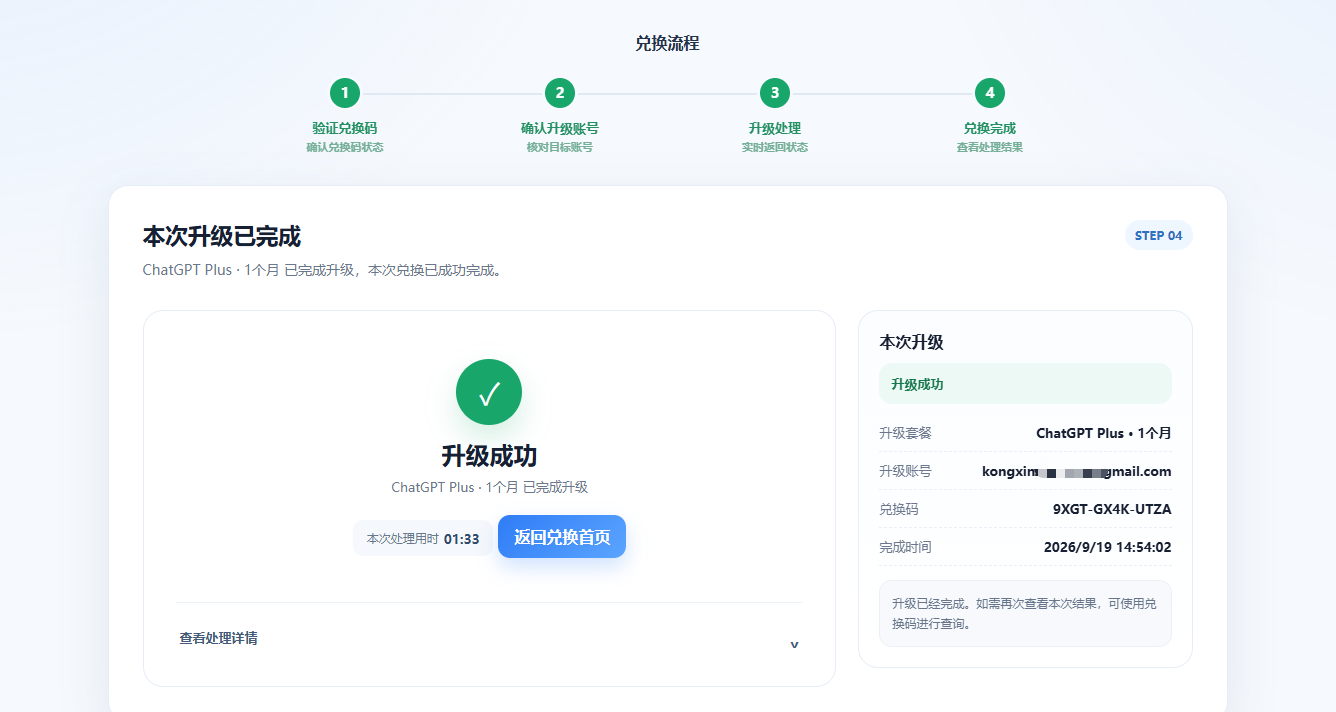Click the 升级套餐 label
Screen dimensions: 1336x712
tap(905, 433)
